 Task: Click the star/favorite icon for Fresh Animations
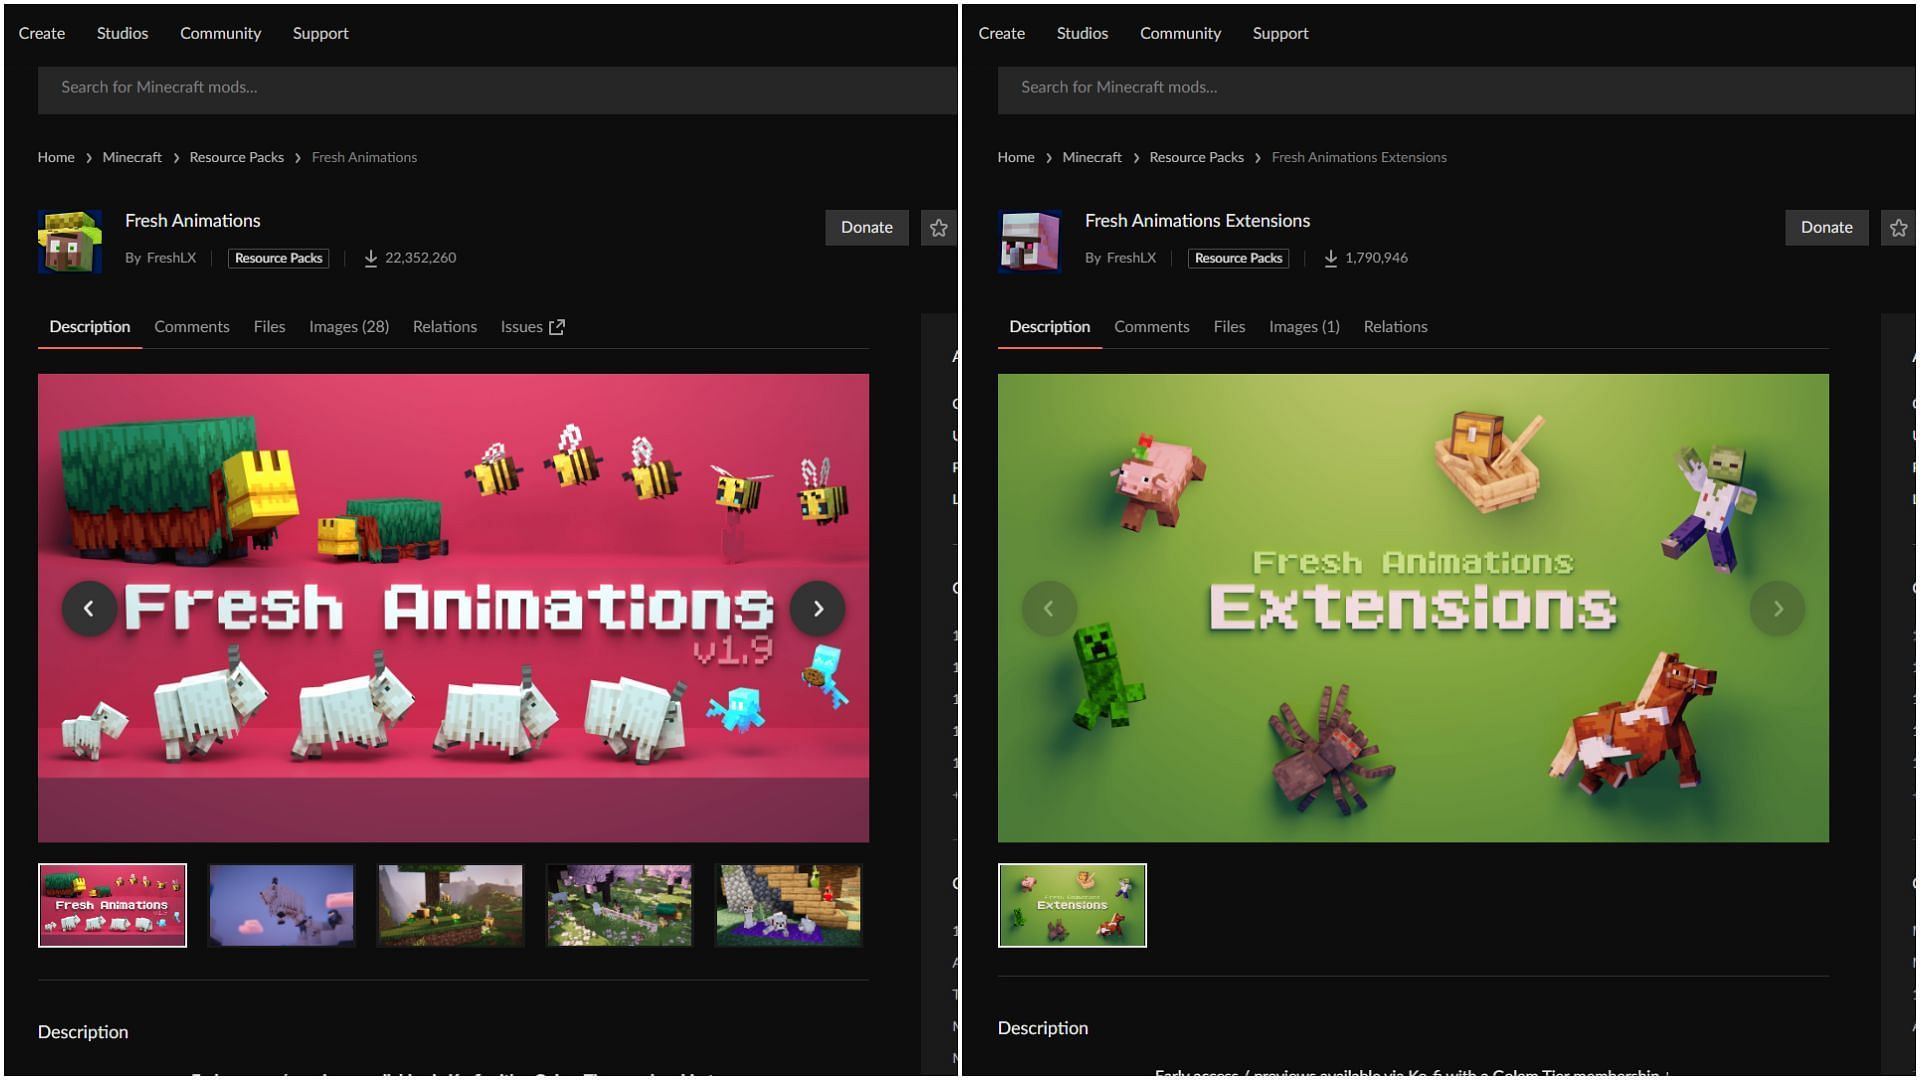point(939,228)
